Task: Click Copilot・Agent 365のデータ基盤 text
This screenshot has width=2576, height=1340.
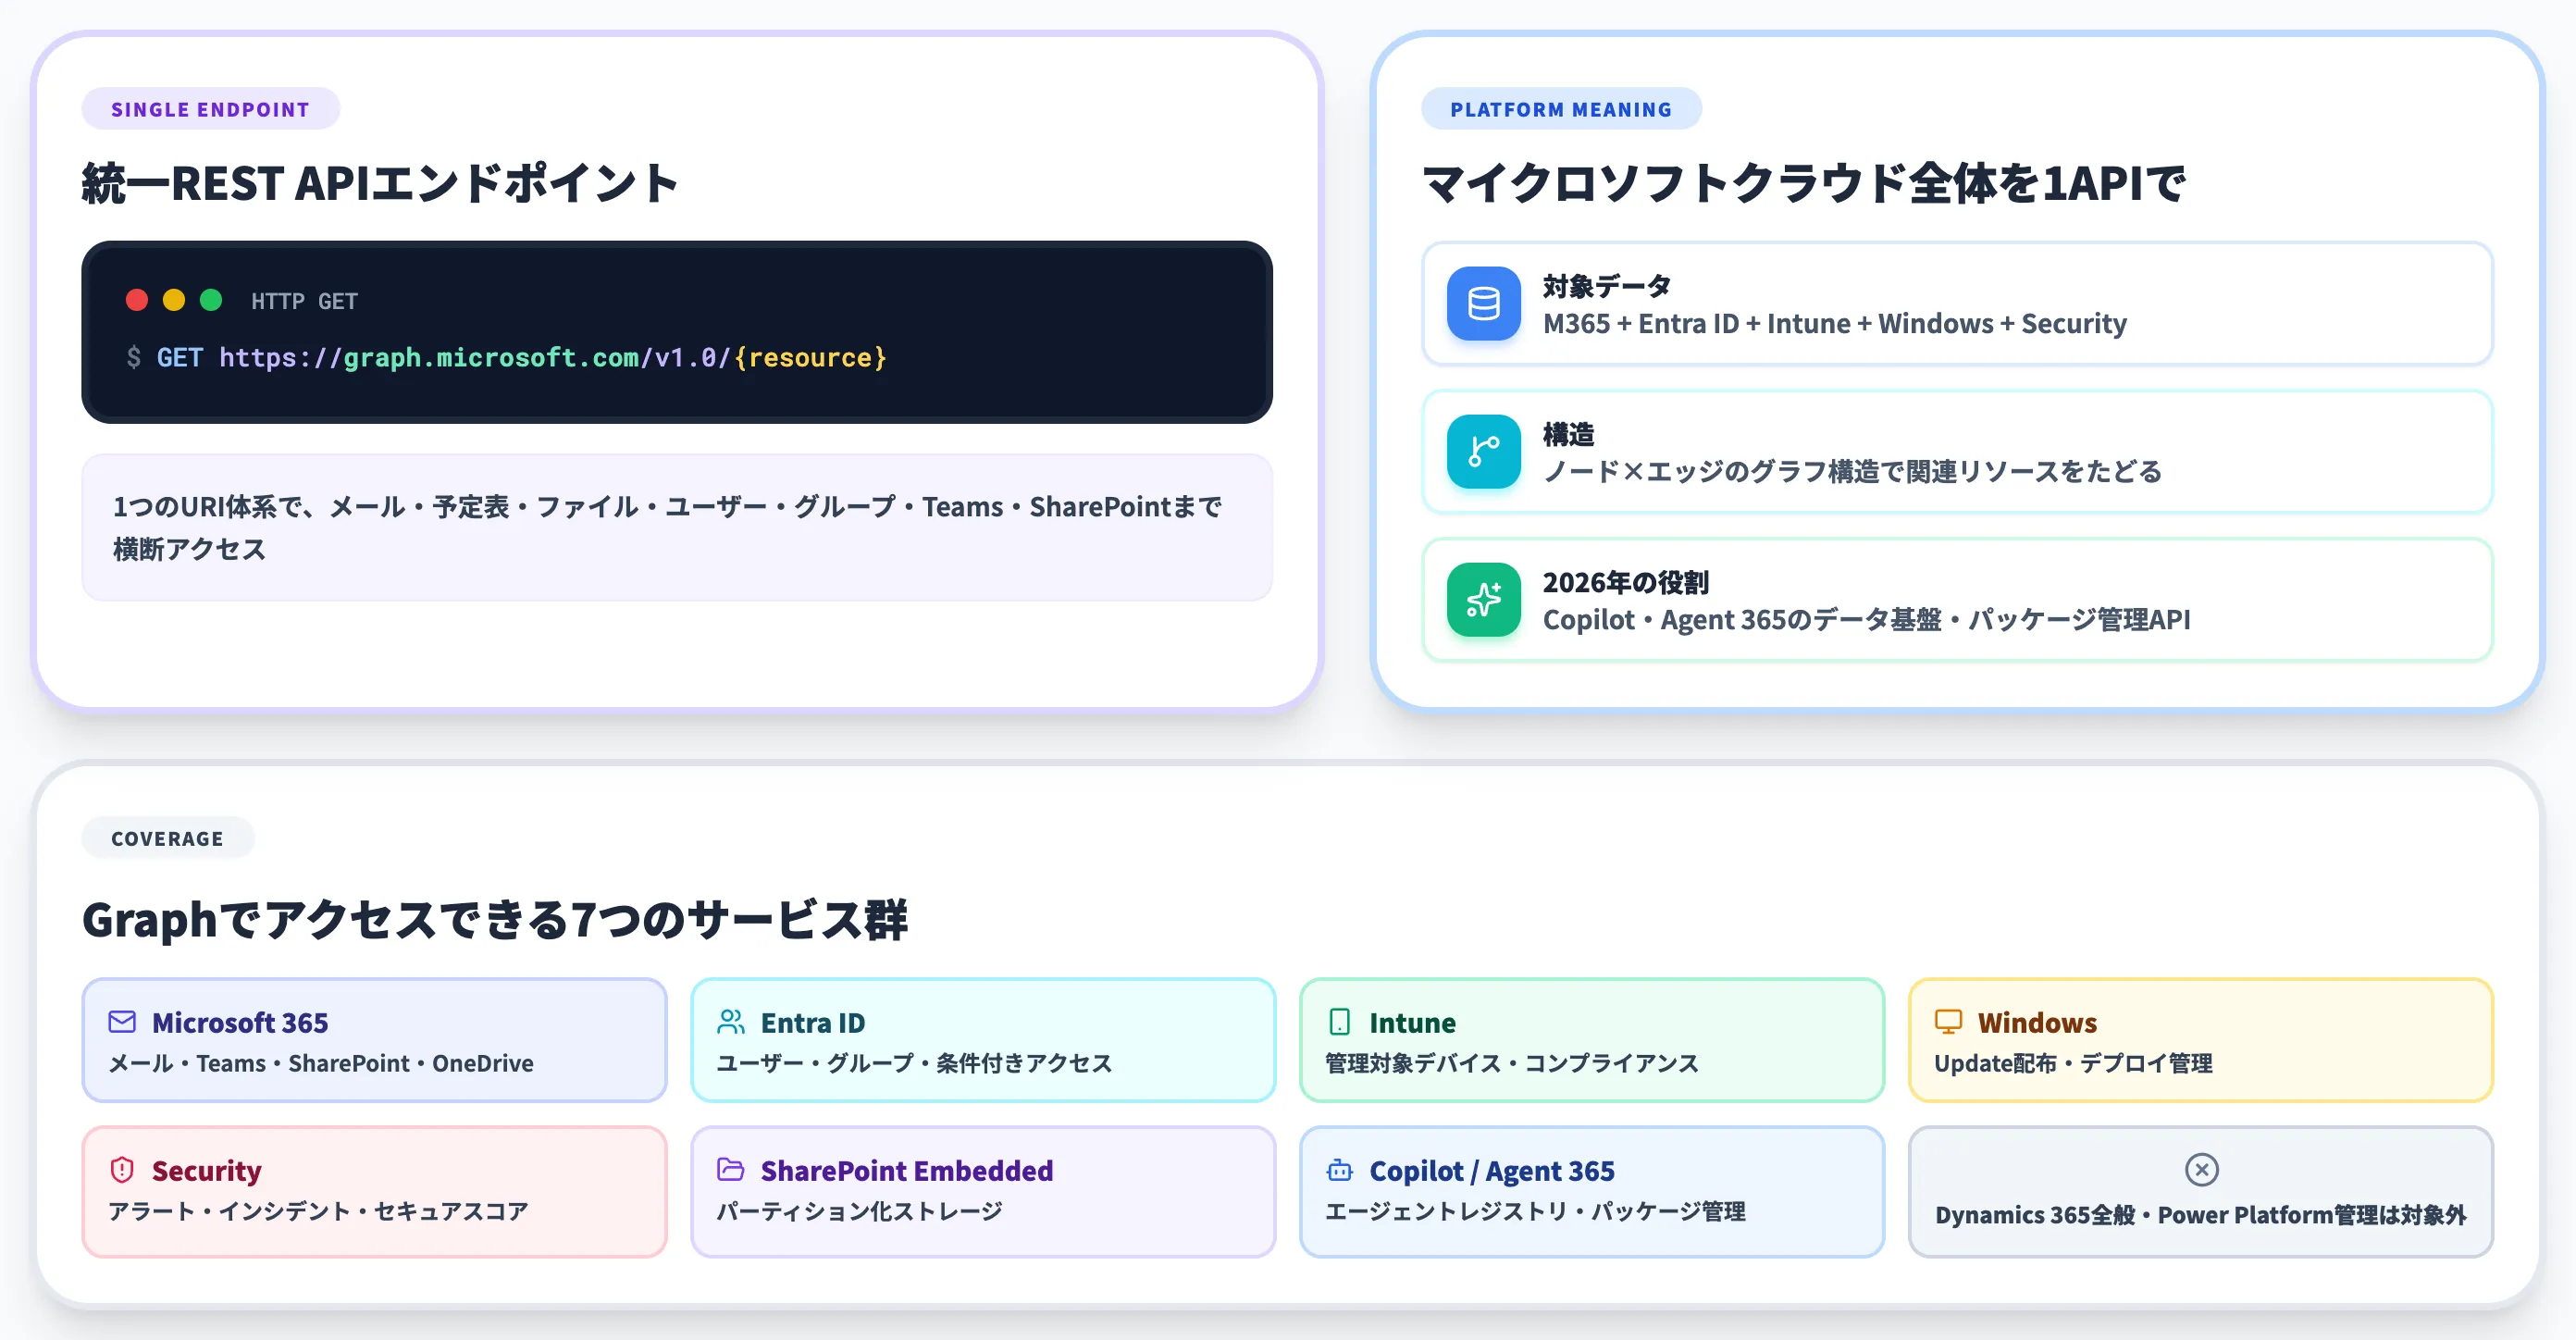Action: point(1866,619)
